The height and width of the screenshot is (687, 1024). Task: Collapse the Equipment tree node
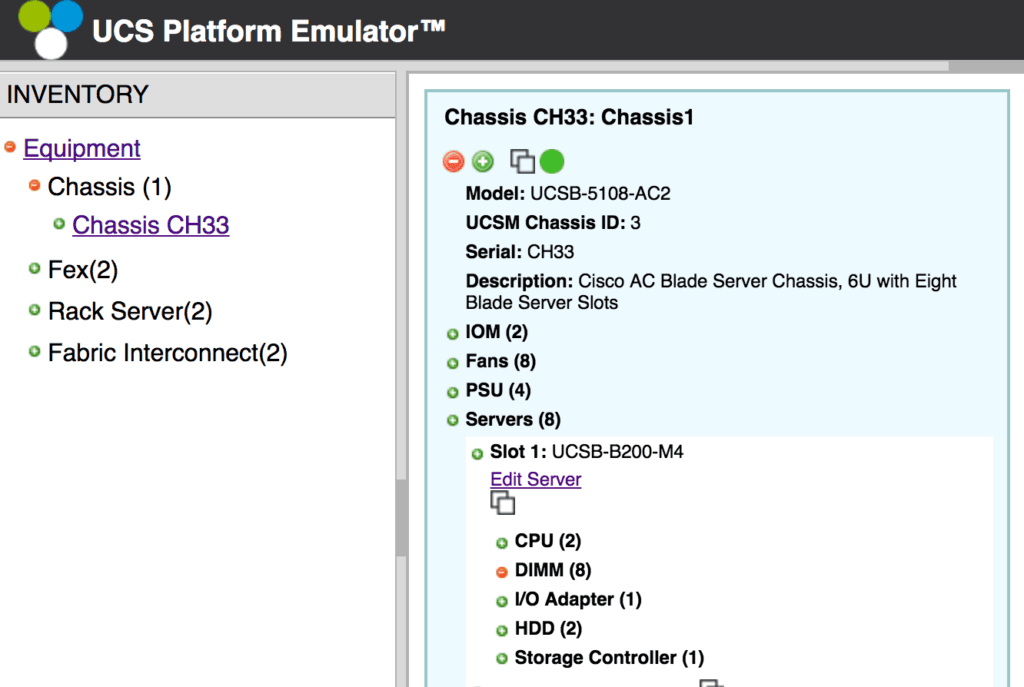[x=10, y=147]
